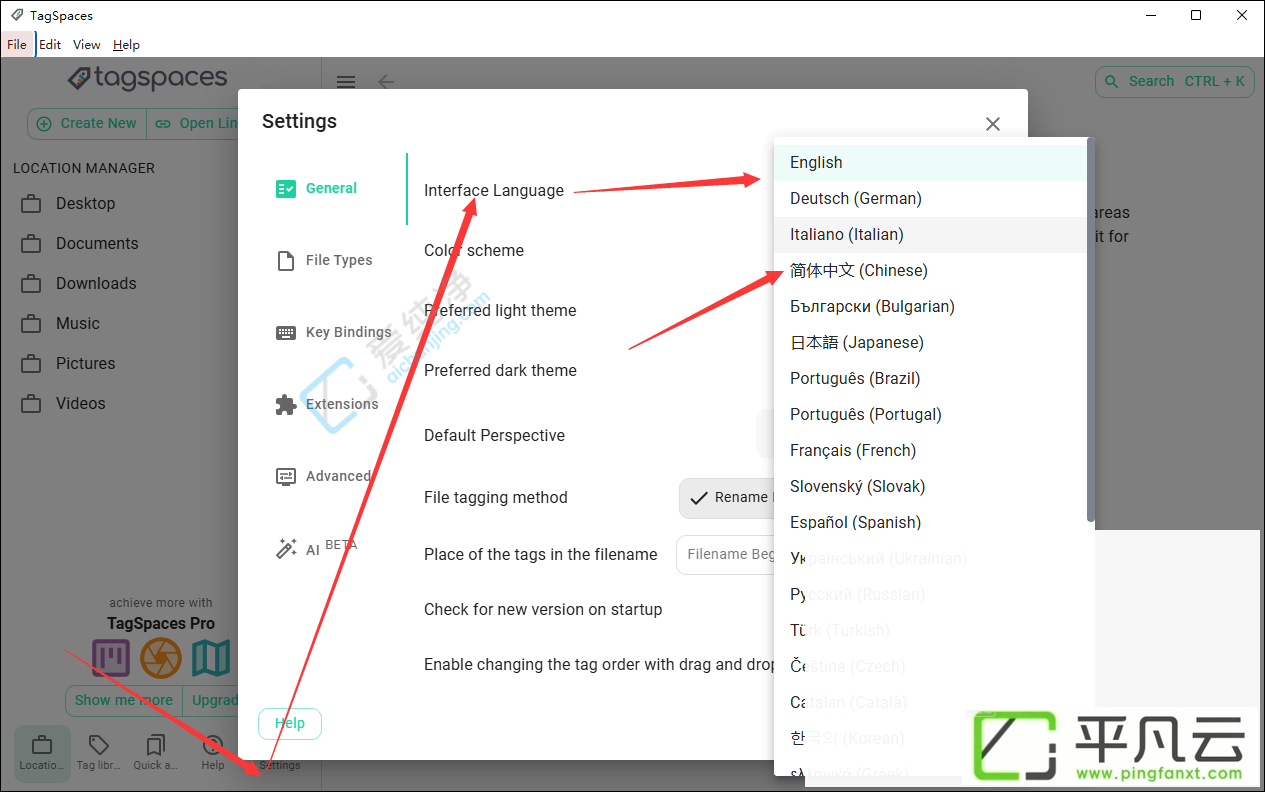
Task: Select 简体中文 (Chinese) language
Action: point(930,270)
